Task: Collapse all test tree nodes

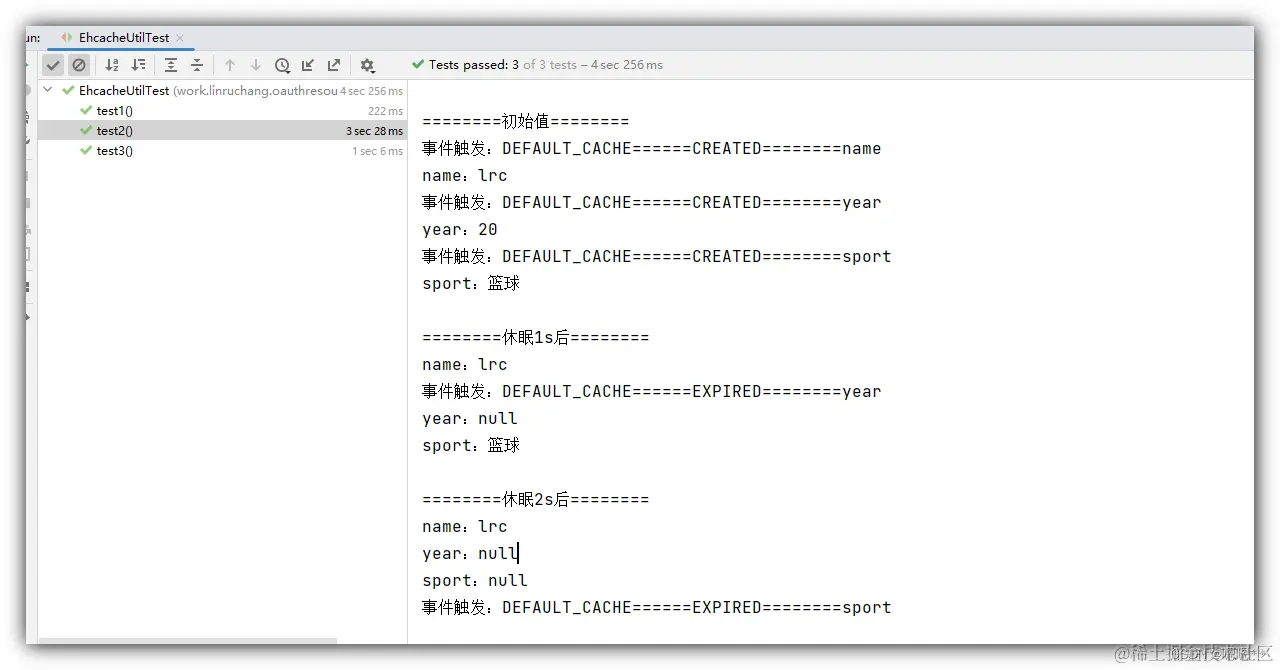Action: click(x=197, y=65)
